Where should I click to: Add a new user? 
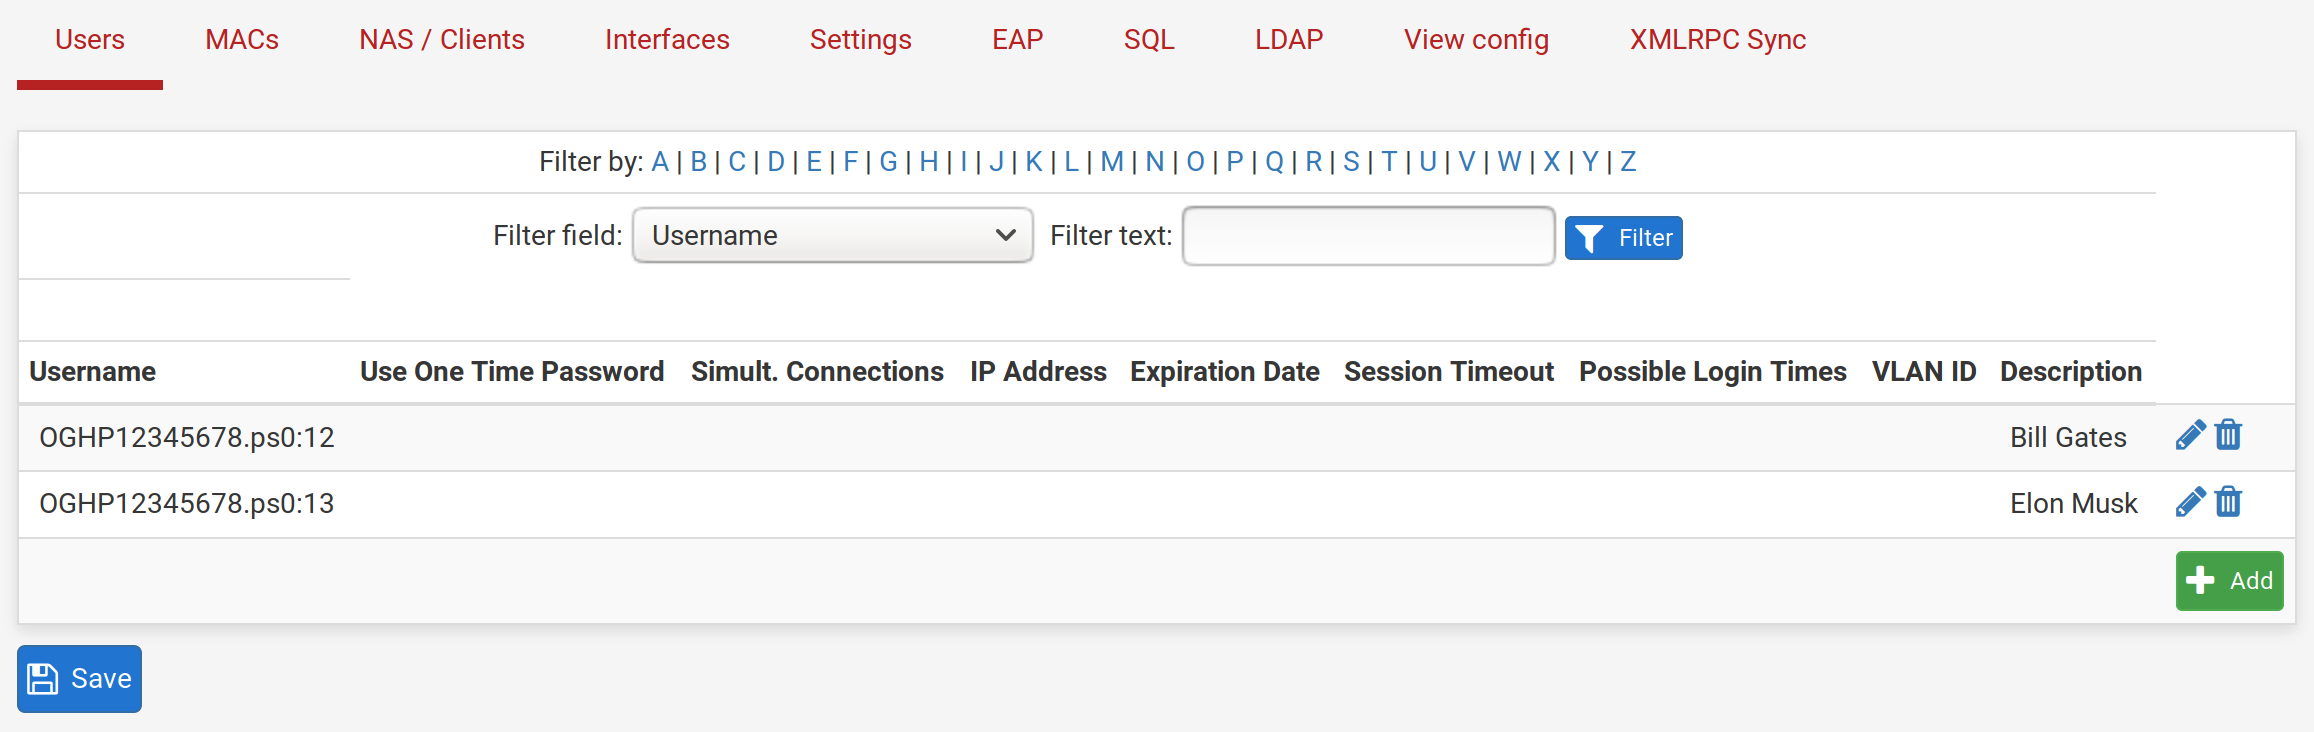(2229, 581)
